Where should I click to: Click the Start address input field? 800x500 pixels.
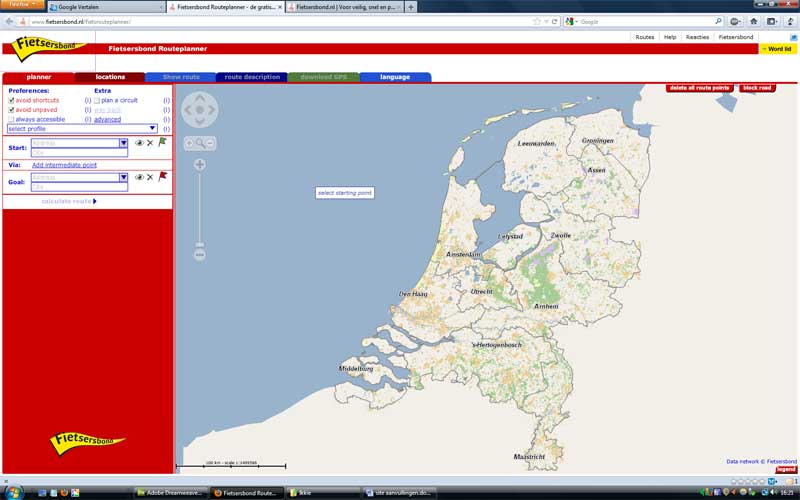tap(75, 143)
